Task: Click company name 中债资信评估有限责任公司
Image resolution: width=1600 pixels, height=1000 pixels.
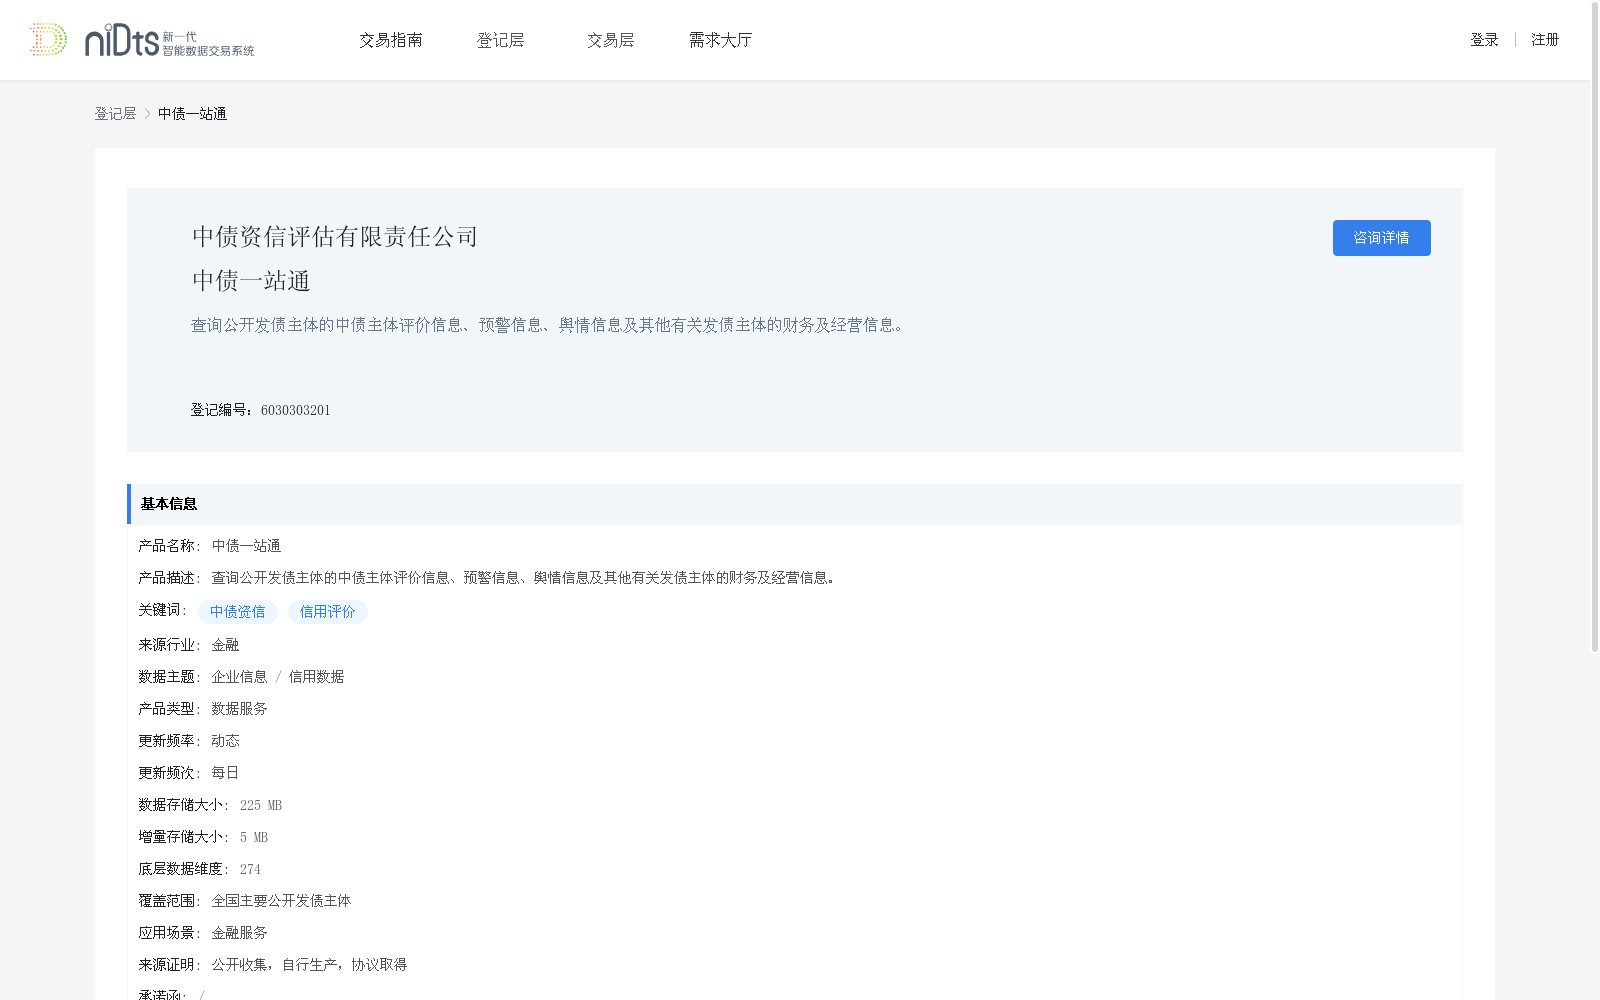Action: click(x=335, y=237)
